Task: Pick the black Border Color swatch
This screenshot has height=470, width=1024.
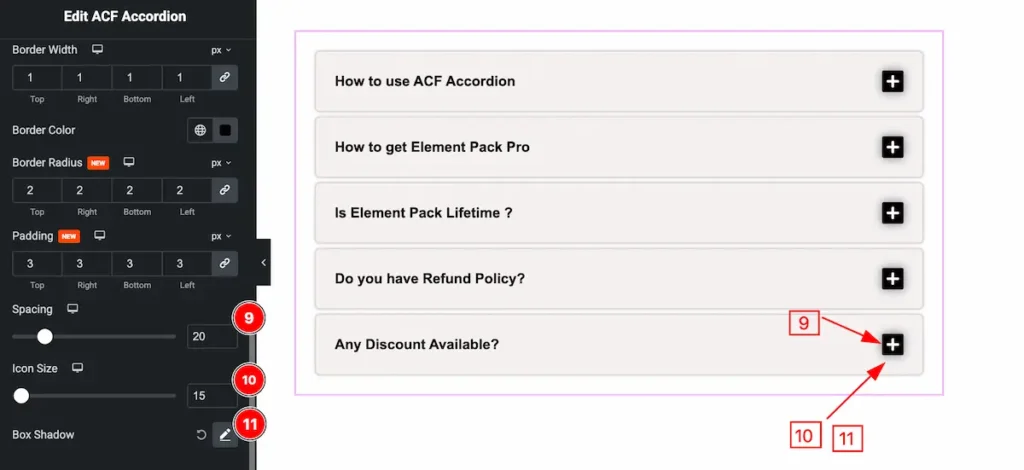Action: [225, 130]
